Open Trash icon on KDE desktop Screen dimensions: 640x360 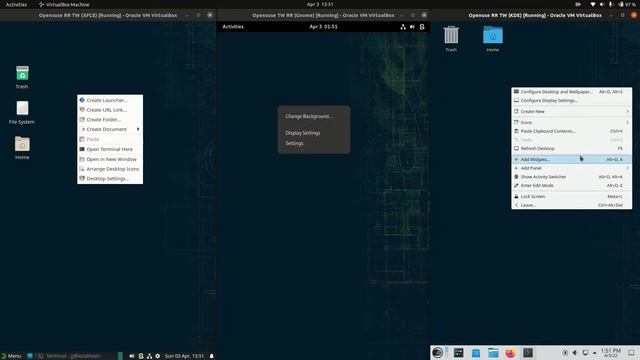451,35
